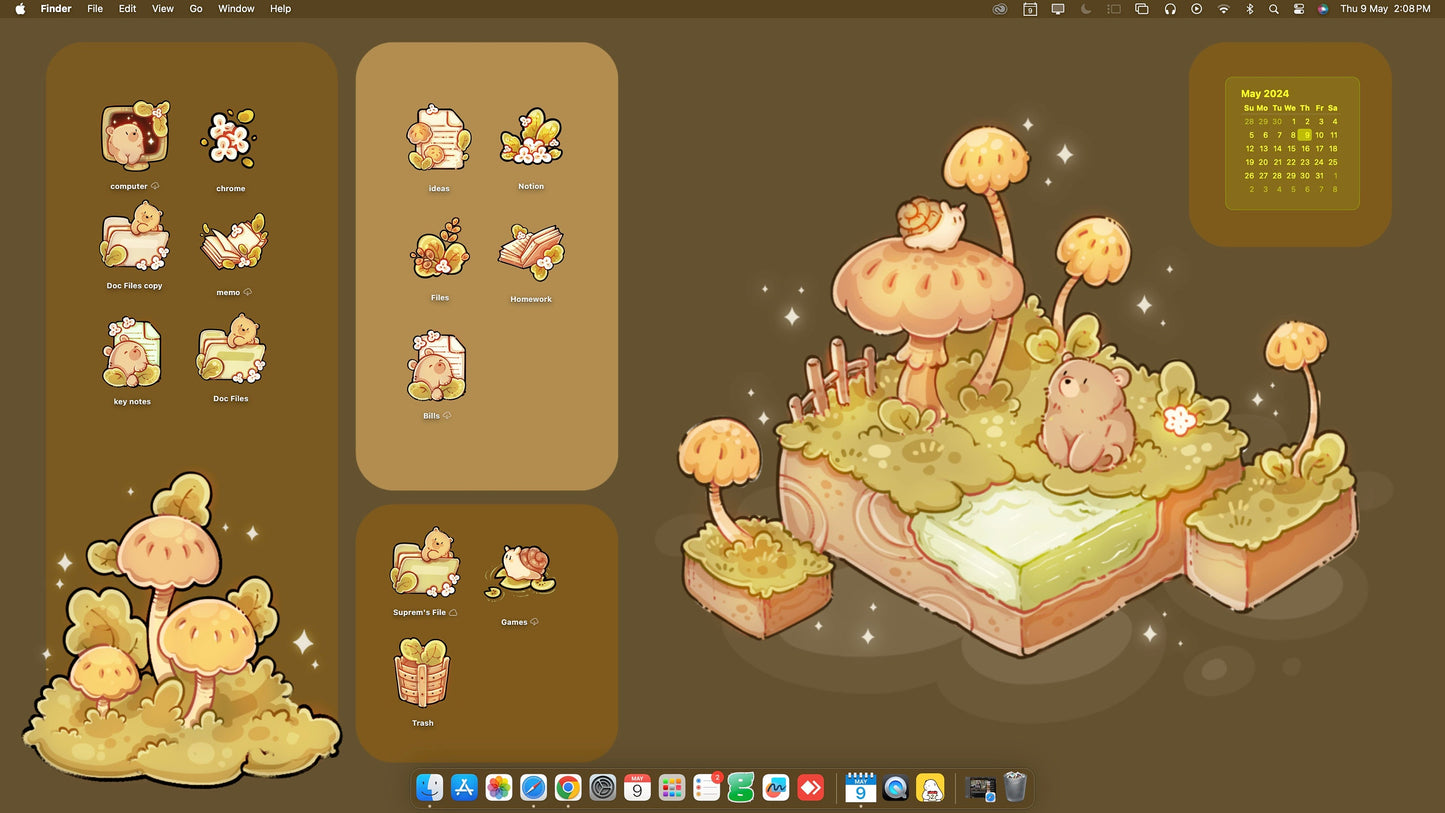Open Control Center from the menu bar

coord(1298,9)
